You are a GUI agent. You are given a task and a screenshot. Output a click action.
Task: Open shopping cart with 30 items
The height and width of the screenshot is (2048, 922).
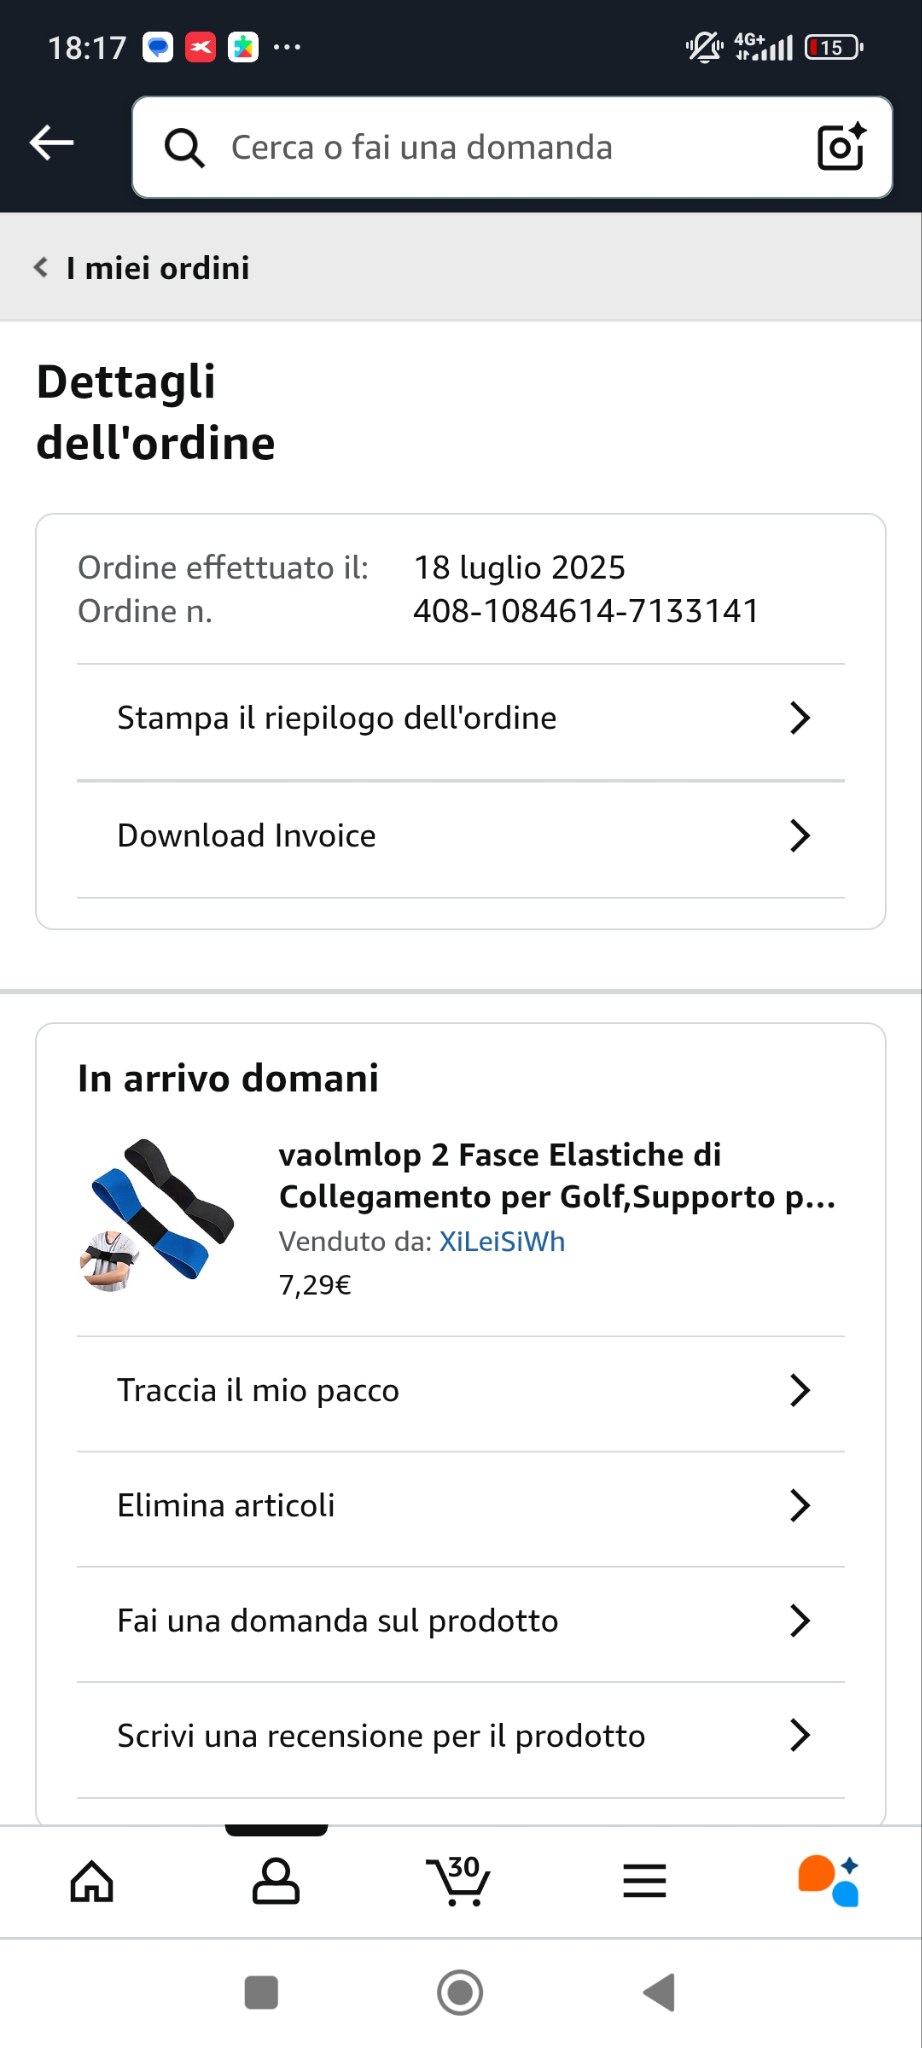[x=458, y=1881]
